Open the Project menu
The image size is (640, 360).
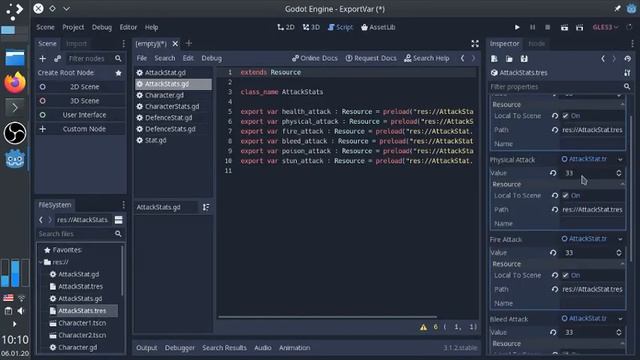coord(73,27)
